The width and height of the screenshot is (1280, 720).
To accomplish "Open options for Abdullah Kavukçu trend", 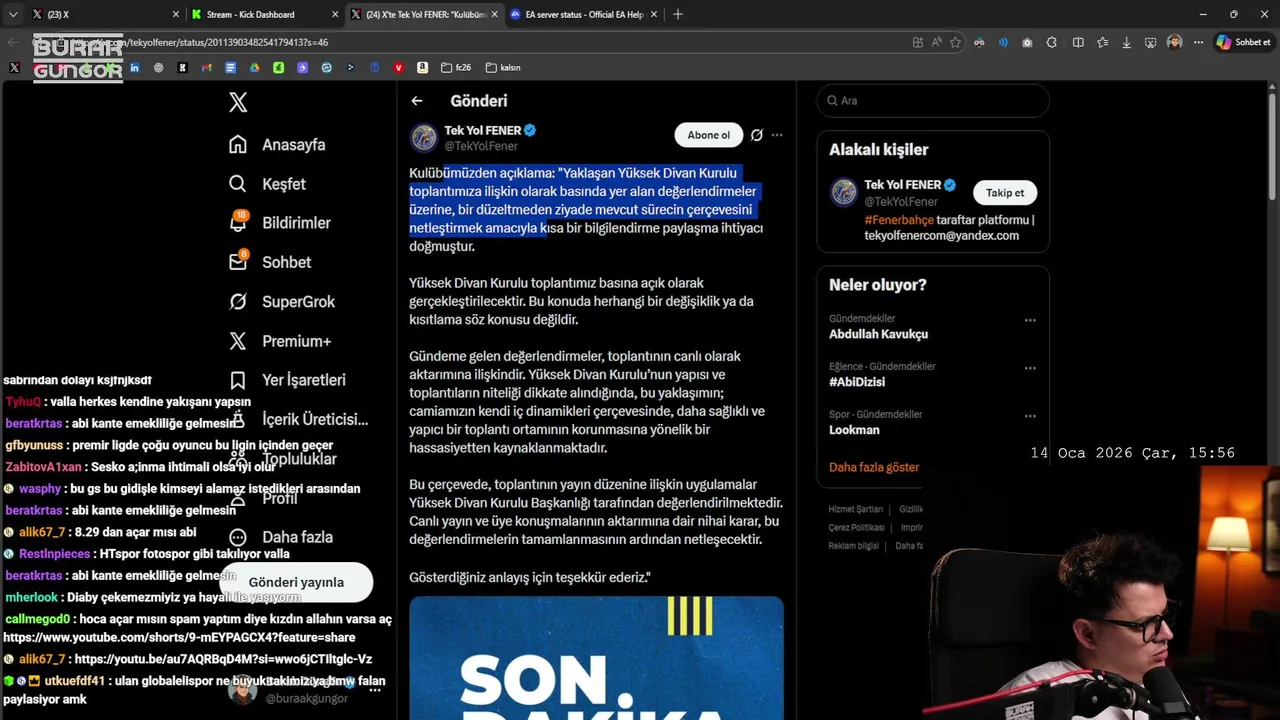I will (x=1030, y=321).
